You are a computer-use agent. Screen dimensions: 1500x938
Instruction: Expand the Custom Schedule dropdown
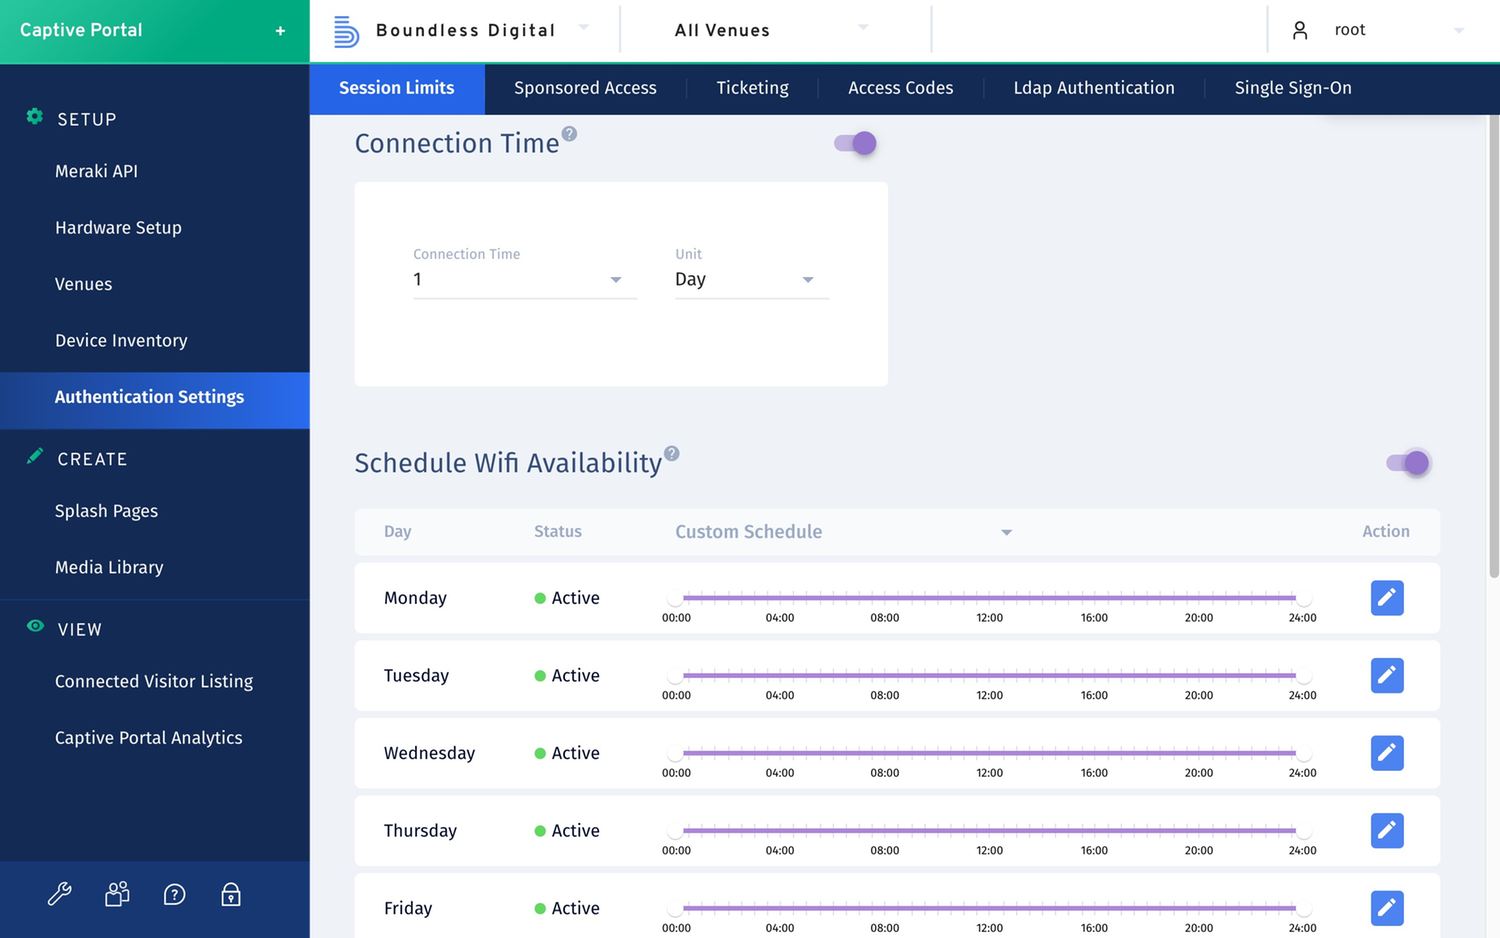tap(843, 531)
